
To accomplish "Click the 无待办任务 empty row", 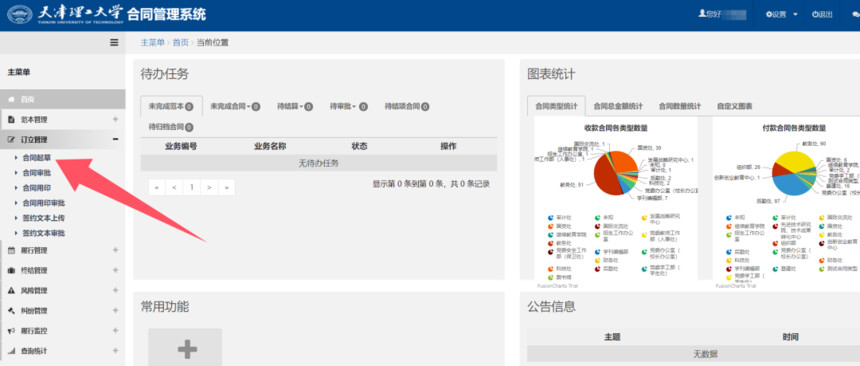I will click(x=319, y=163).
